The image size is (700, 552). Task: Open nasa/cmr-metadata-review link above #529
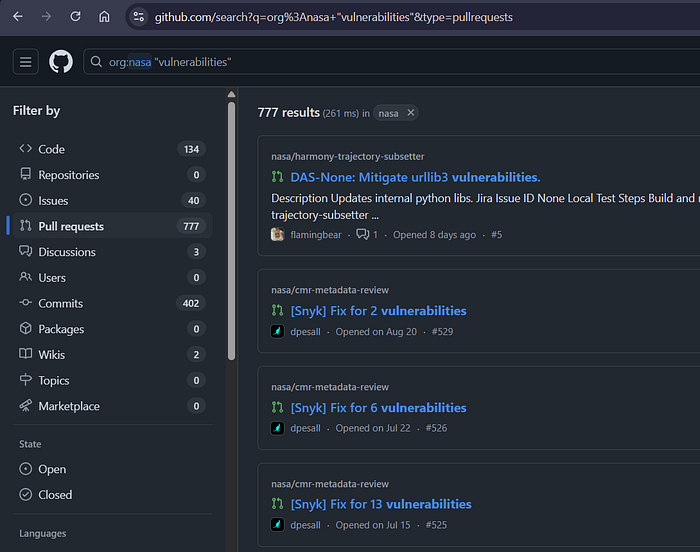coord(330,290)
